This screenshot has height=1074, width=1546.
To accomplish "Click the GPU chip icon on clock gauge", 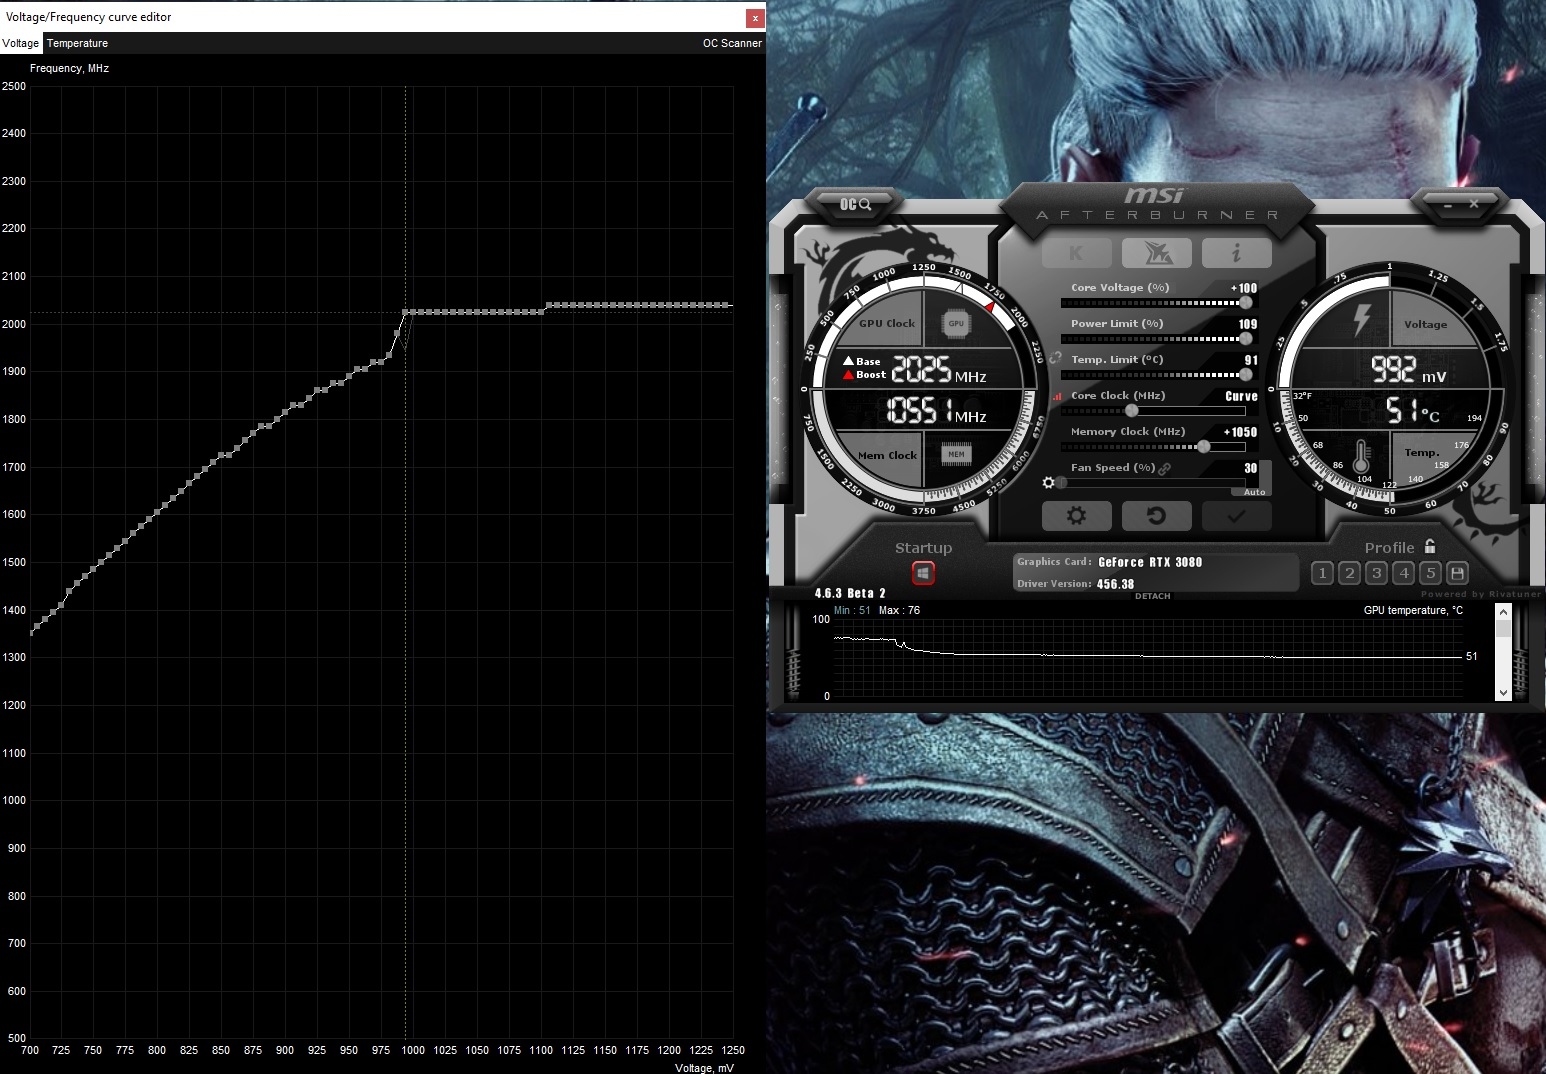I will pyautogui.click(x=956, y=323).
